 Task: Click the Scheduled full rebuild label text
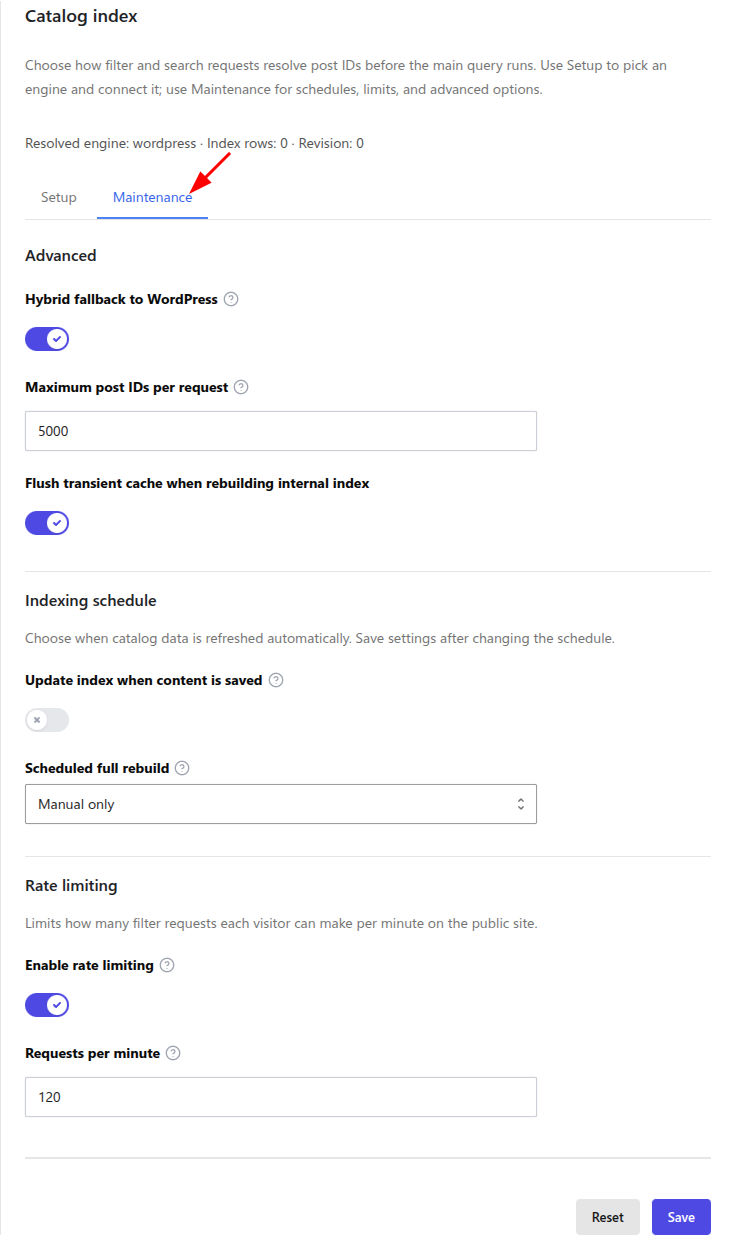[97, 768]
